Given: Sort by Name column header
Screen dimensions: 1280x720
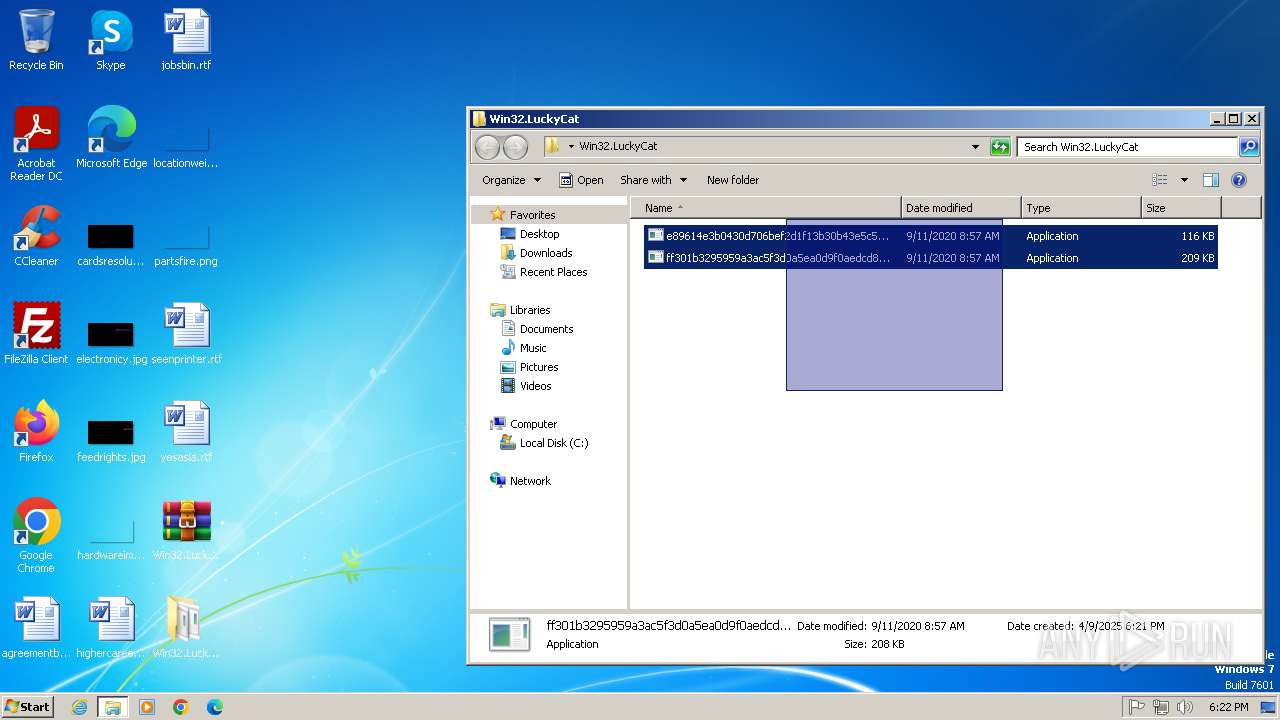Looking at the screenshot, I should pyautogui.click(x=766, y=208).
